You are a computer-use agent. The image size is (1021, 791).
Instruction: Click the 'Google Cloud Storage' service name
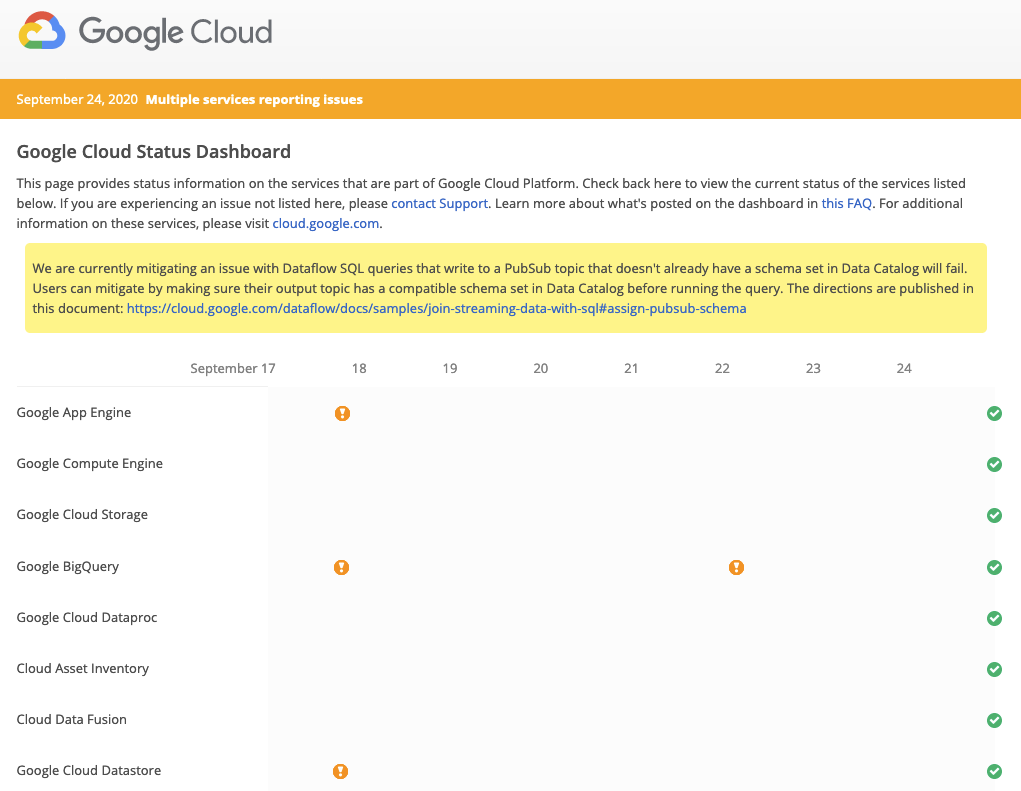(82, 515)
